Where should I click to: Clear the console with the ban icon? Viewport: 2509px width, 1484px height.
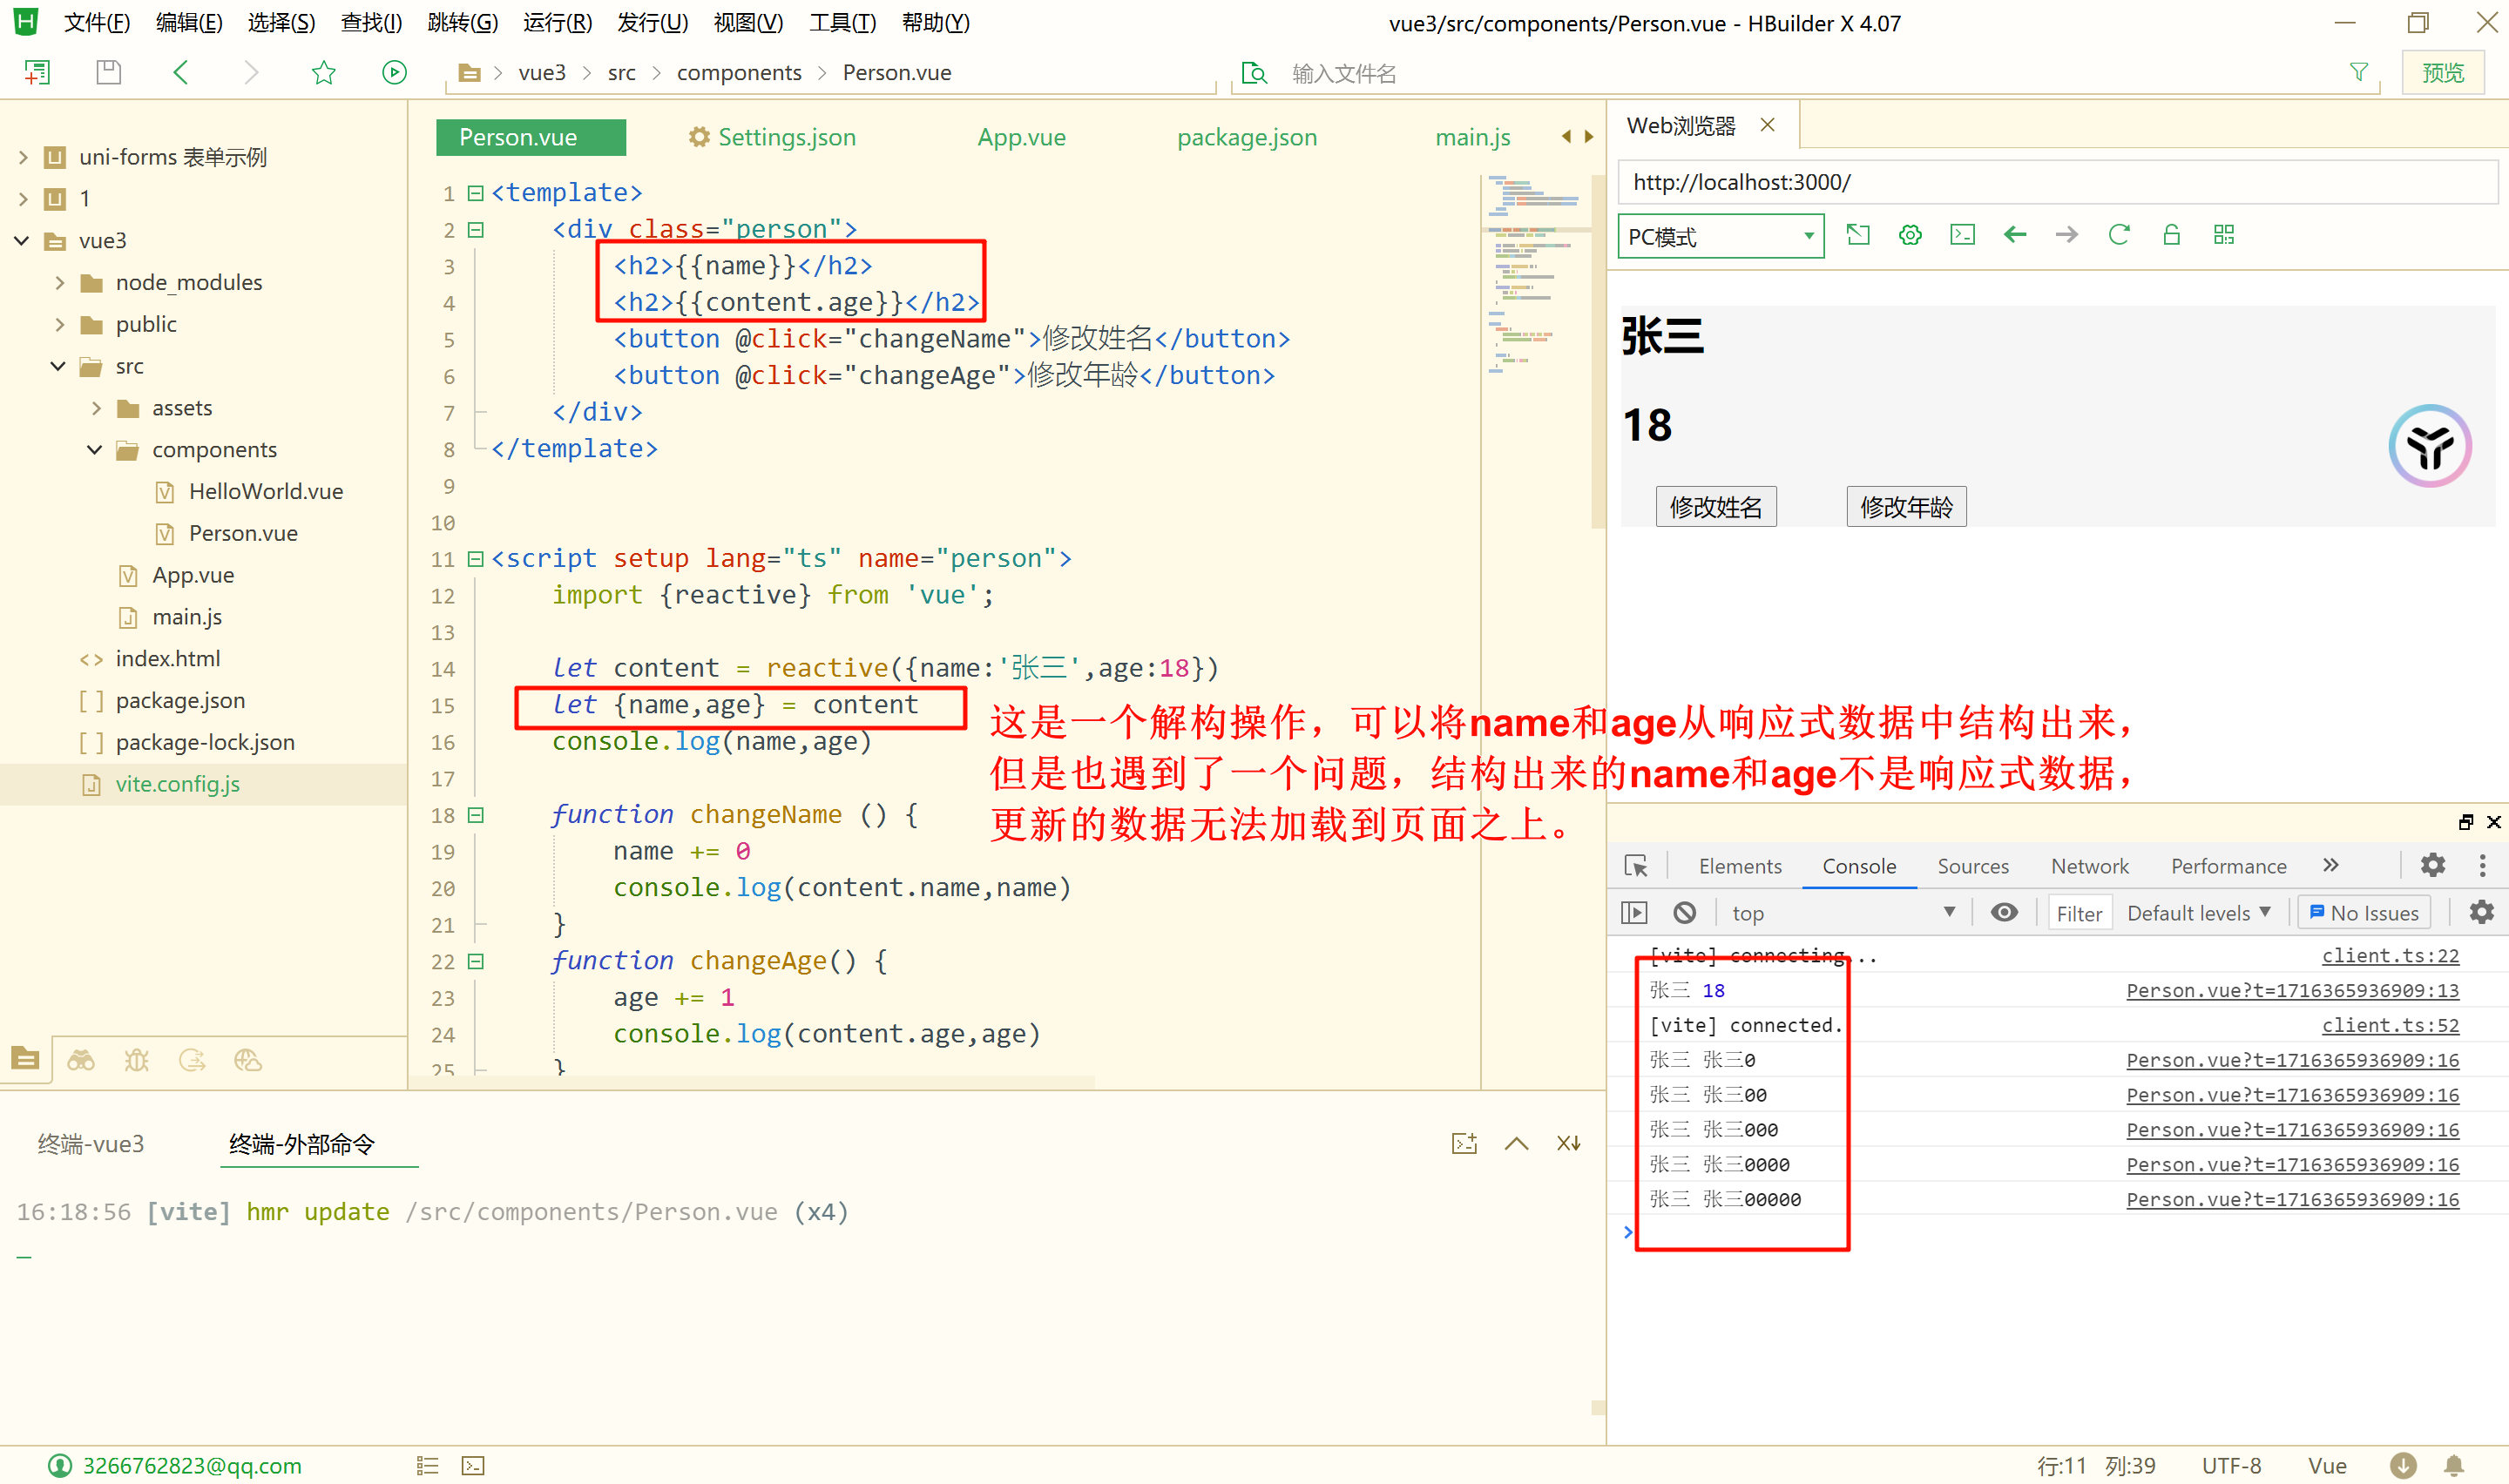tap(1684, 912)
